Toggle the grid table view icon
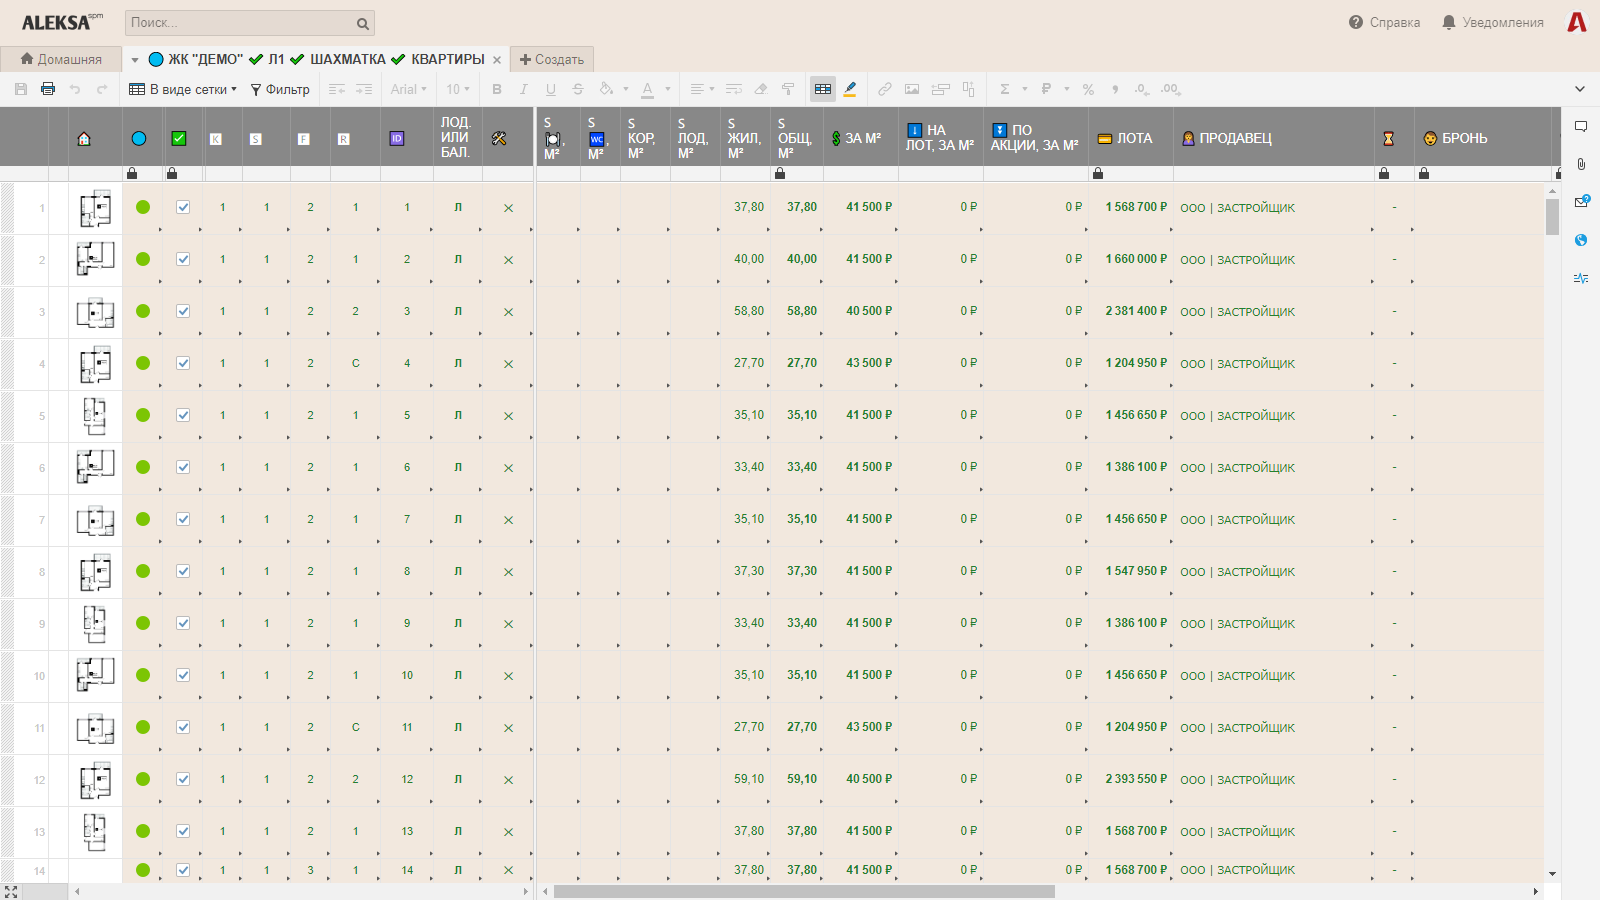The height and width of the screenshot is (900, 1600). (x=823, y=89)
